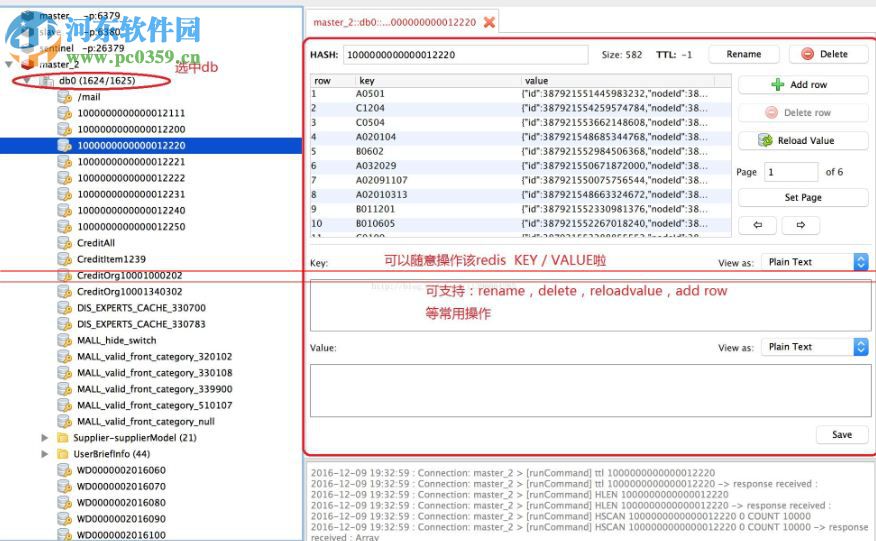Click the WD0000002016070 key icon
876x541 pixels.
click(65, 486)
